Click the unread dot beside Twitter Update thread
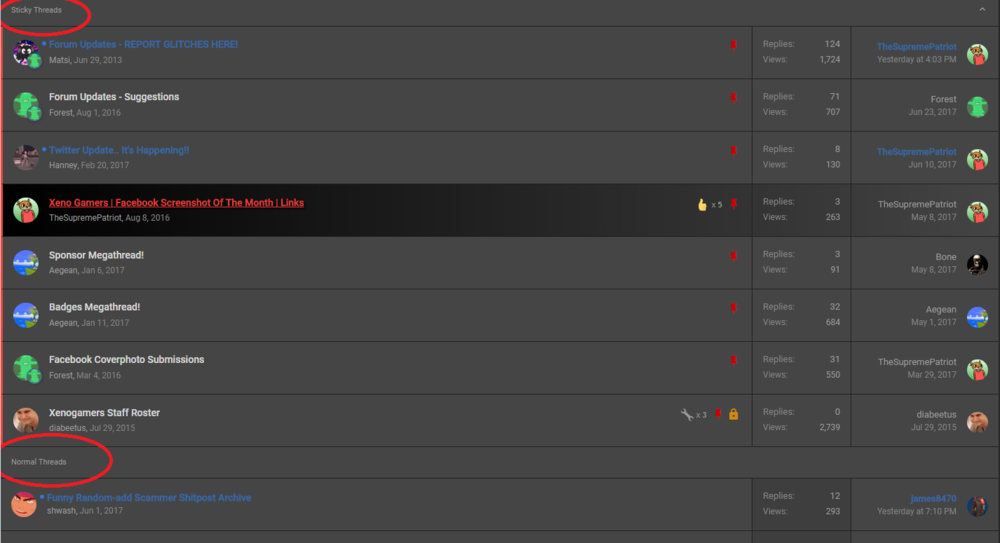The width and height of the screenshot is (1000, 543). point(44,149)
